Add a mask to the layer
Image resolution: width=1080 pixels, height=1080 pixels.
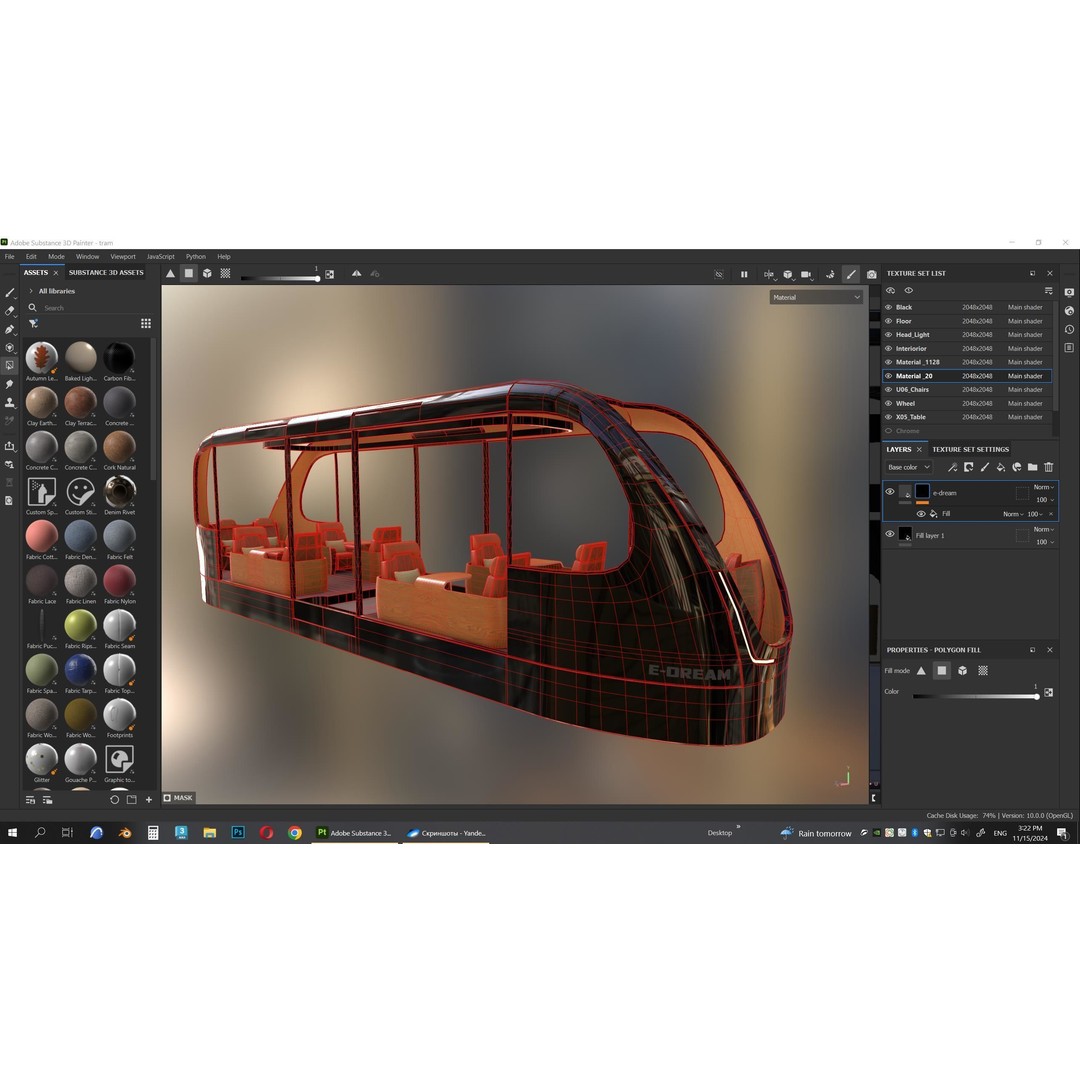tap(968, 467)
